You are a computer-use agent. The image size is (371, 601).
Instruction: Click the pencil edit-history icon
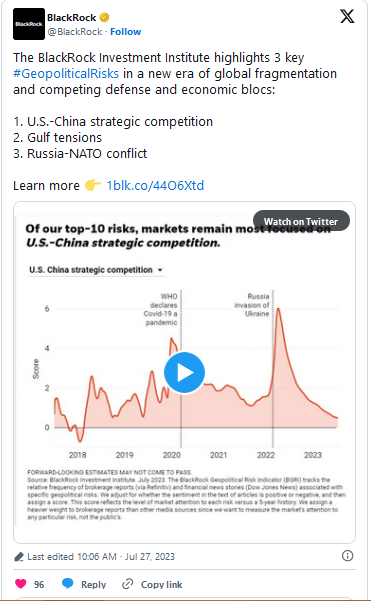pyautogui.click(x=19, y=557)
